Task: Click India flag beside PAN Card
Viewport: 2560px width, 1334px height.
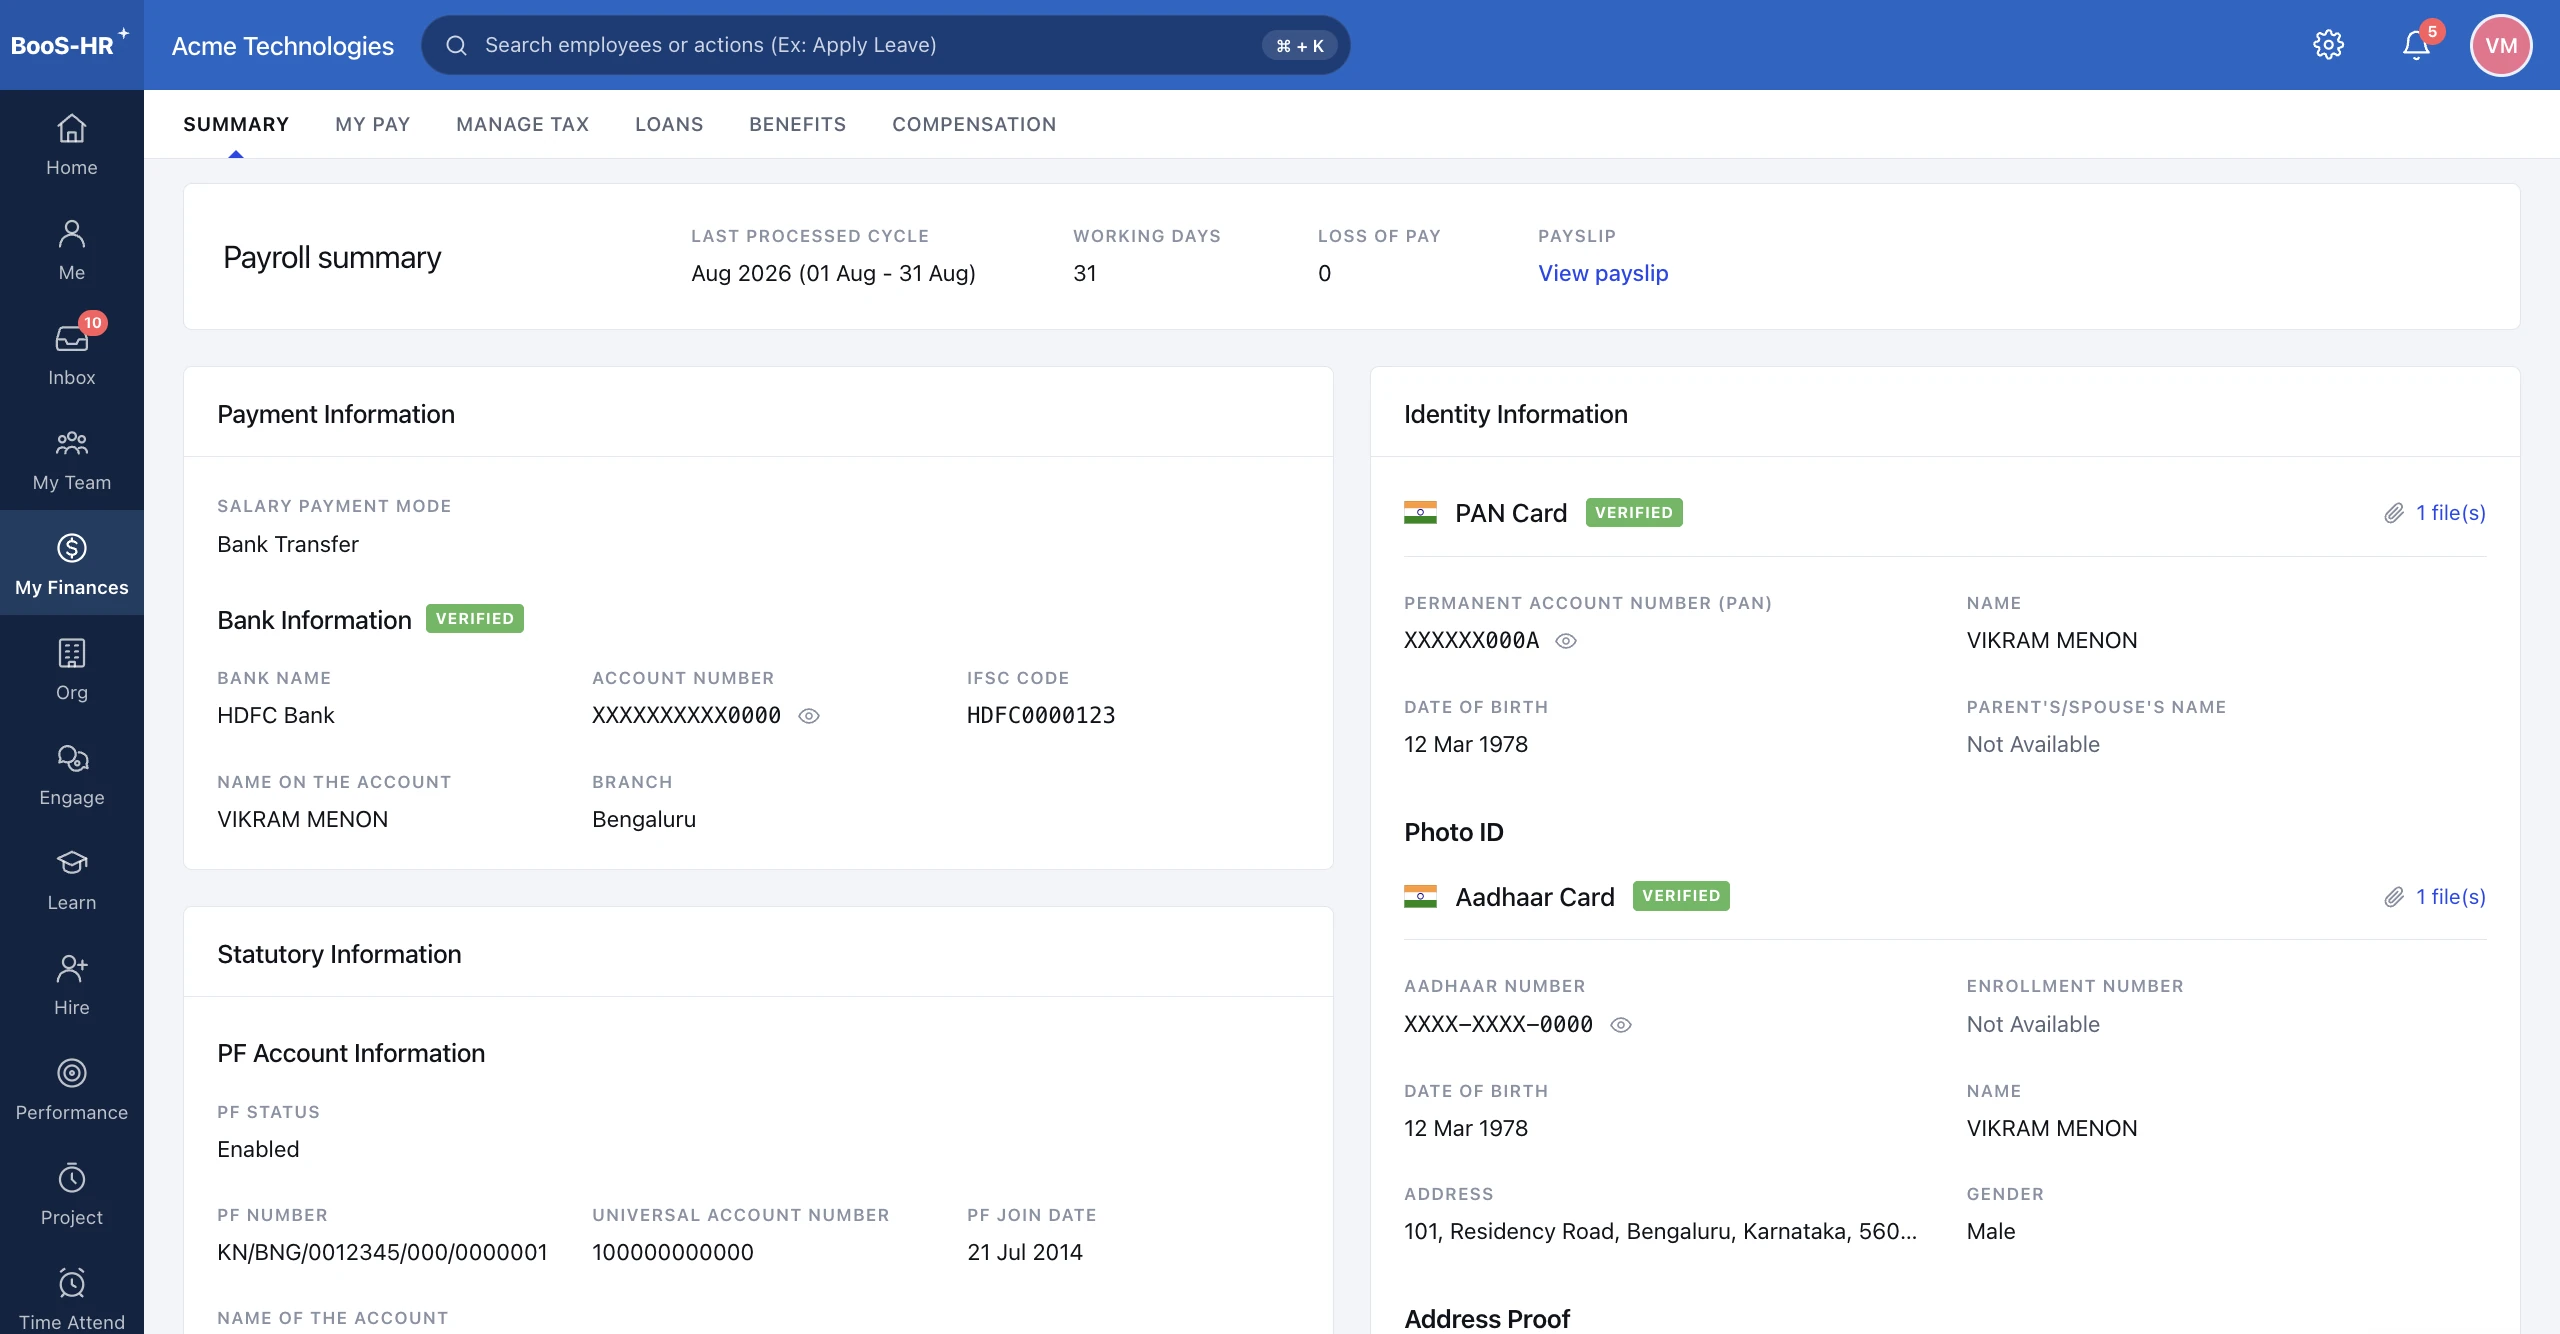Action: [1420, 513]
